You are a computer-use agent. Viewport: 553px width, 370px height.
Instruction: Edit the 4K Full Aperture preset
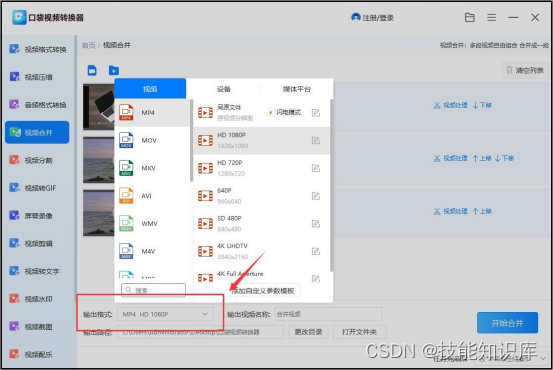click(316, 279)
